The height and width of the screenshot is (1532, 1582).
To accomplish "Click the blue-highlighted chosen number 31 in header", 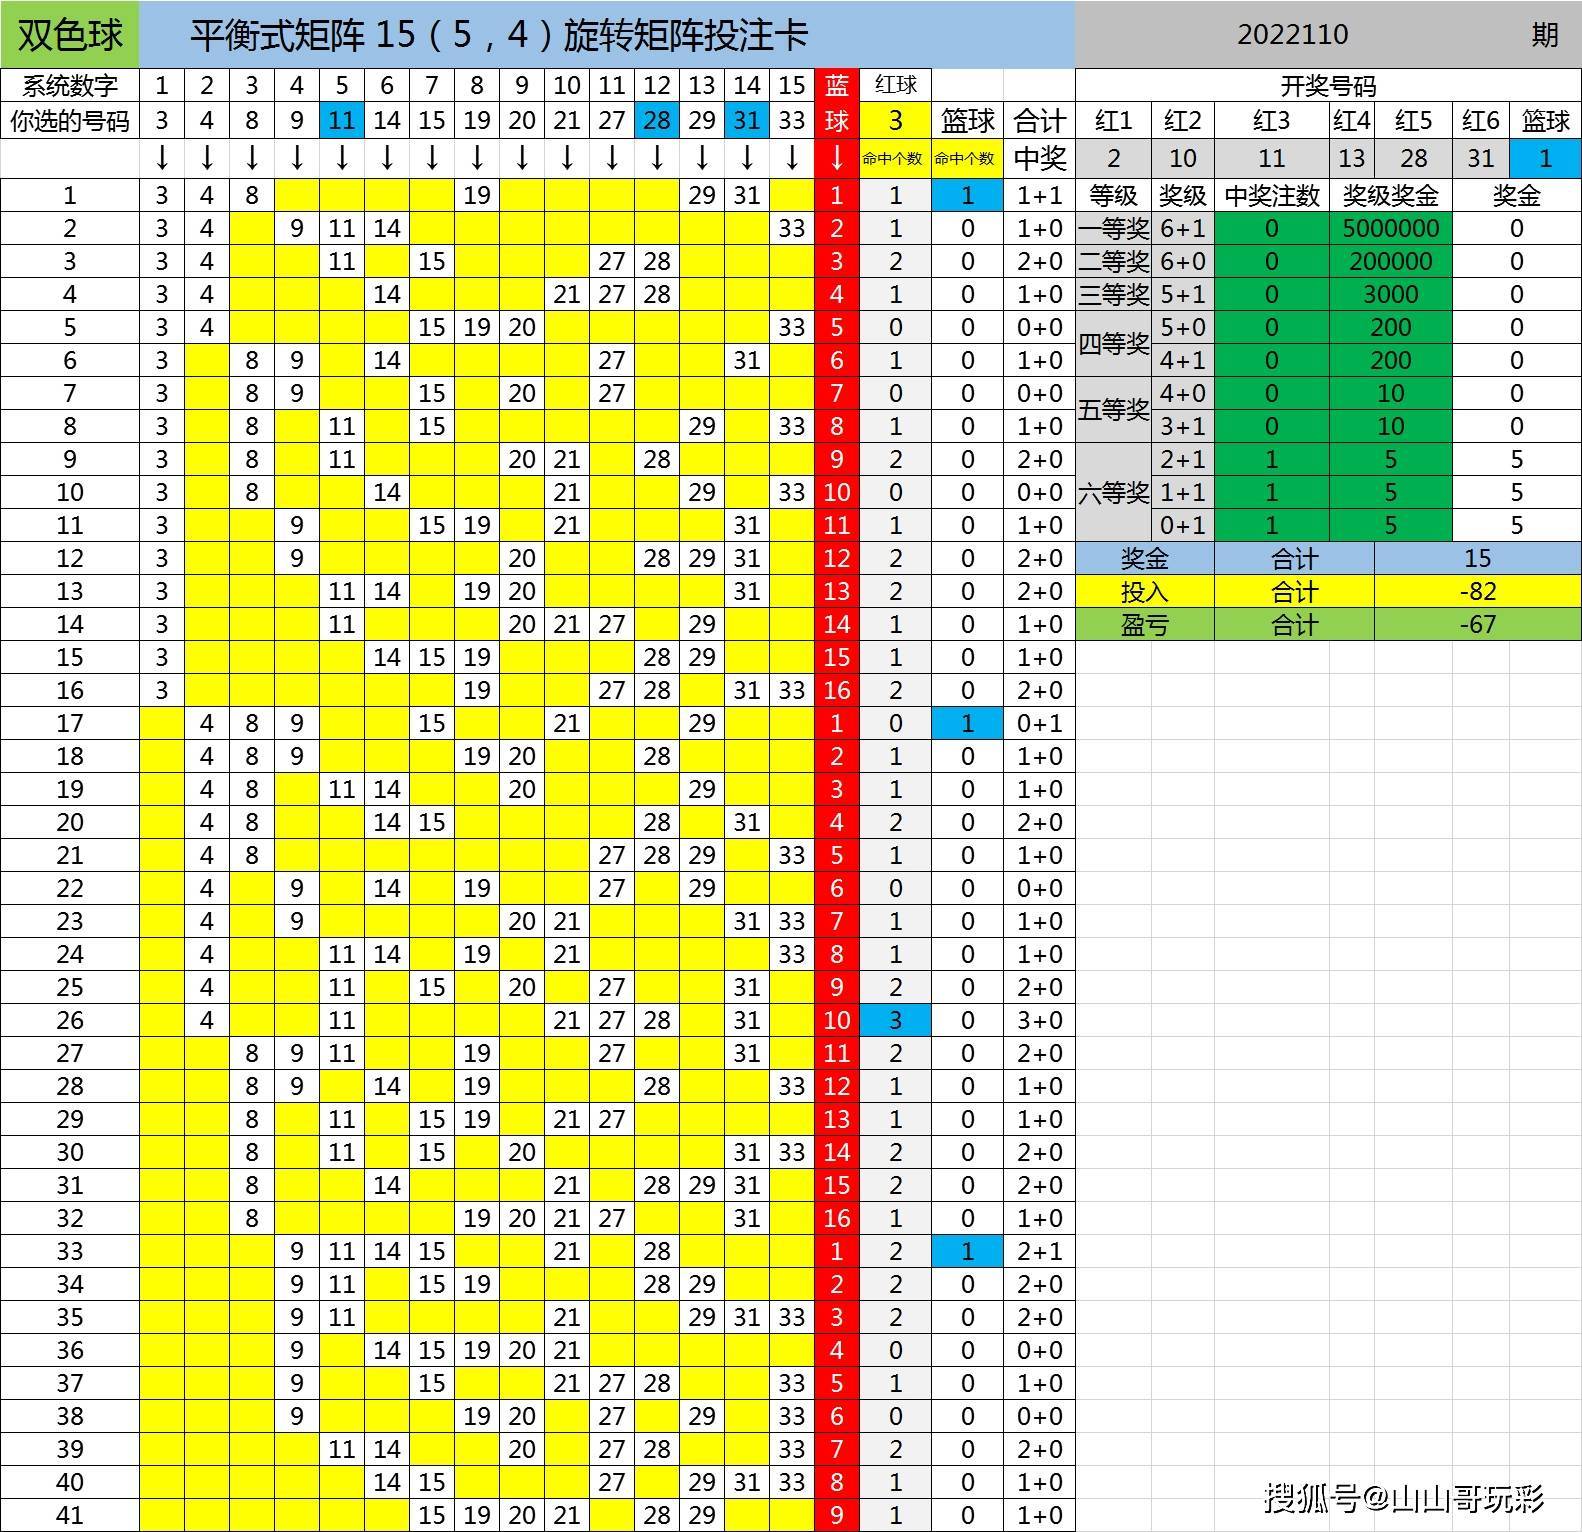I will (747, 121).
